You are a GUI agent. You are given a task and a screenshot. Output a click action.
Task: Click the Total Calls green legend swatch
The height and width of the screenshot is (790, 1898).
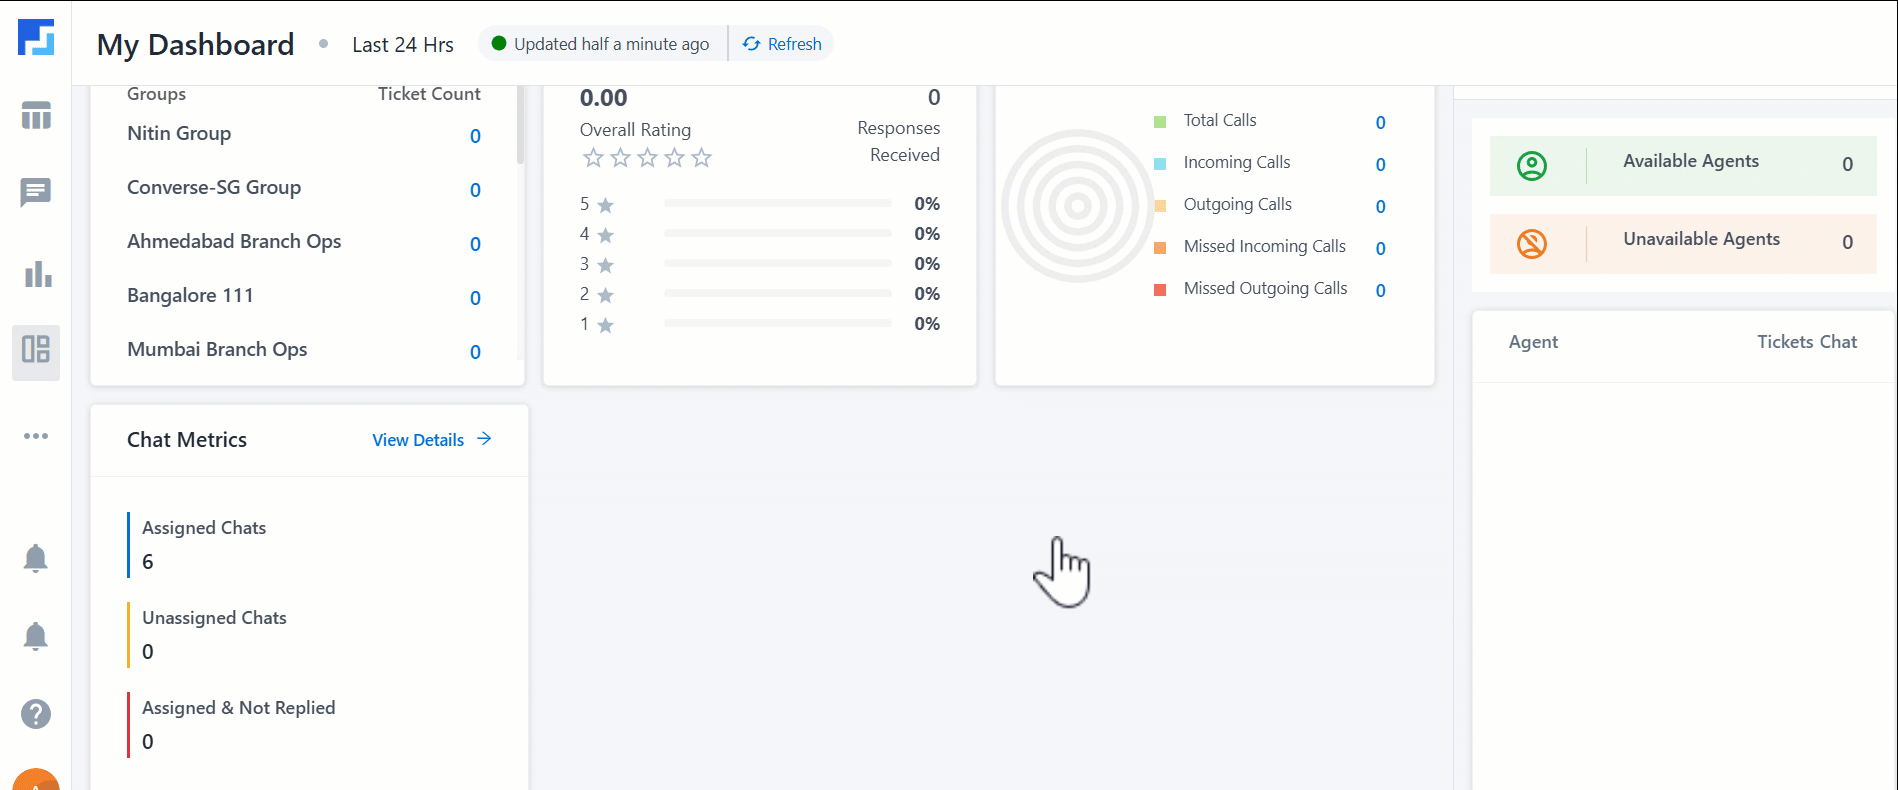pyautogui.click(x=1160, y=122)
